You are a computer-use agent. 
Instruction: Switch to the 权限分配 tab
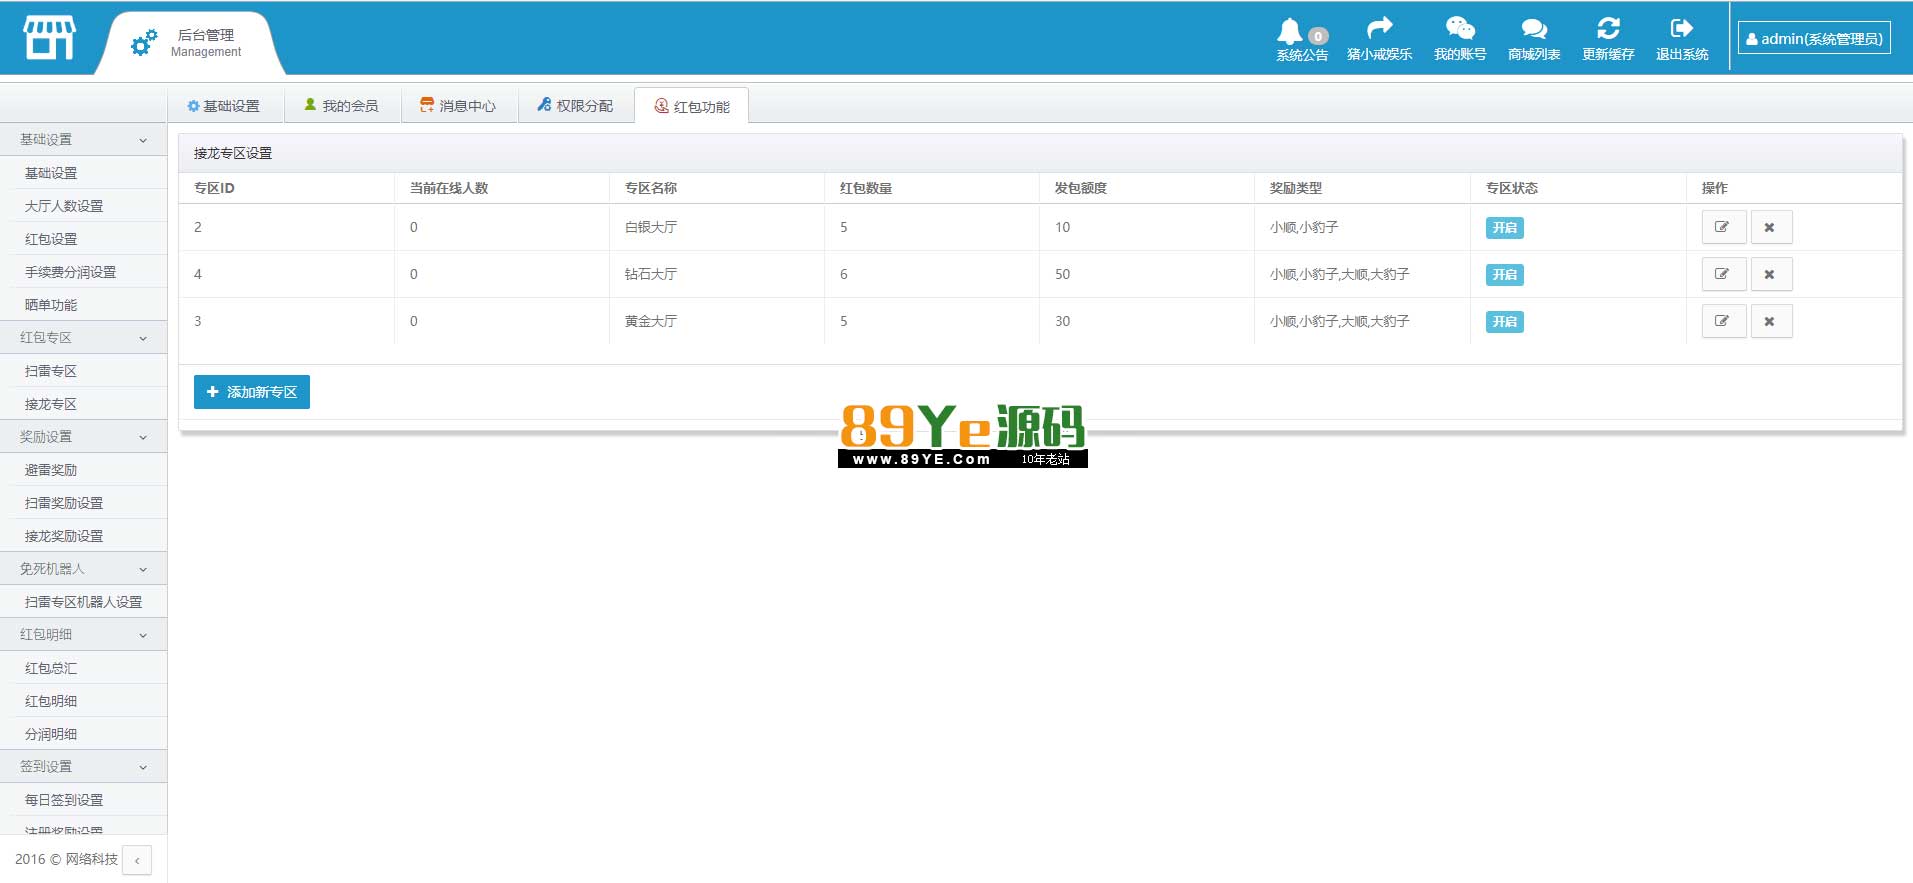(576, 106)
